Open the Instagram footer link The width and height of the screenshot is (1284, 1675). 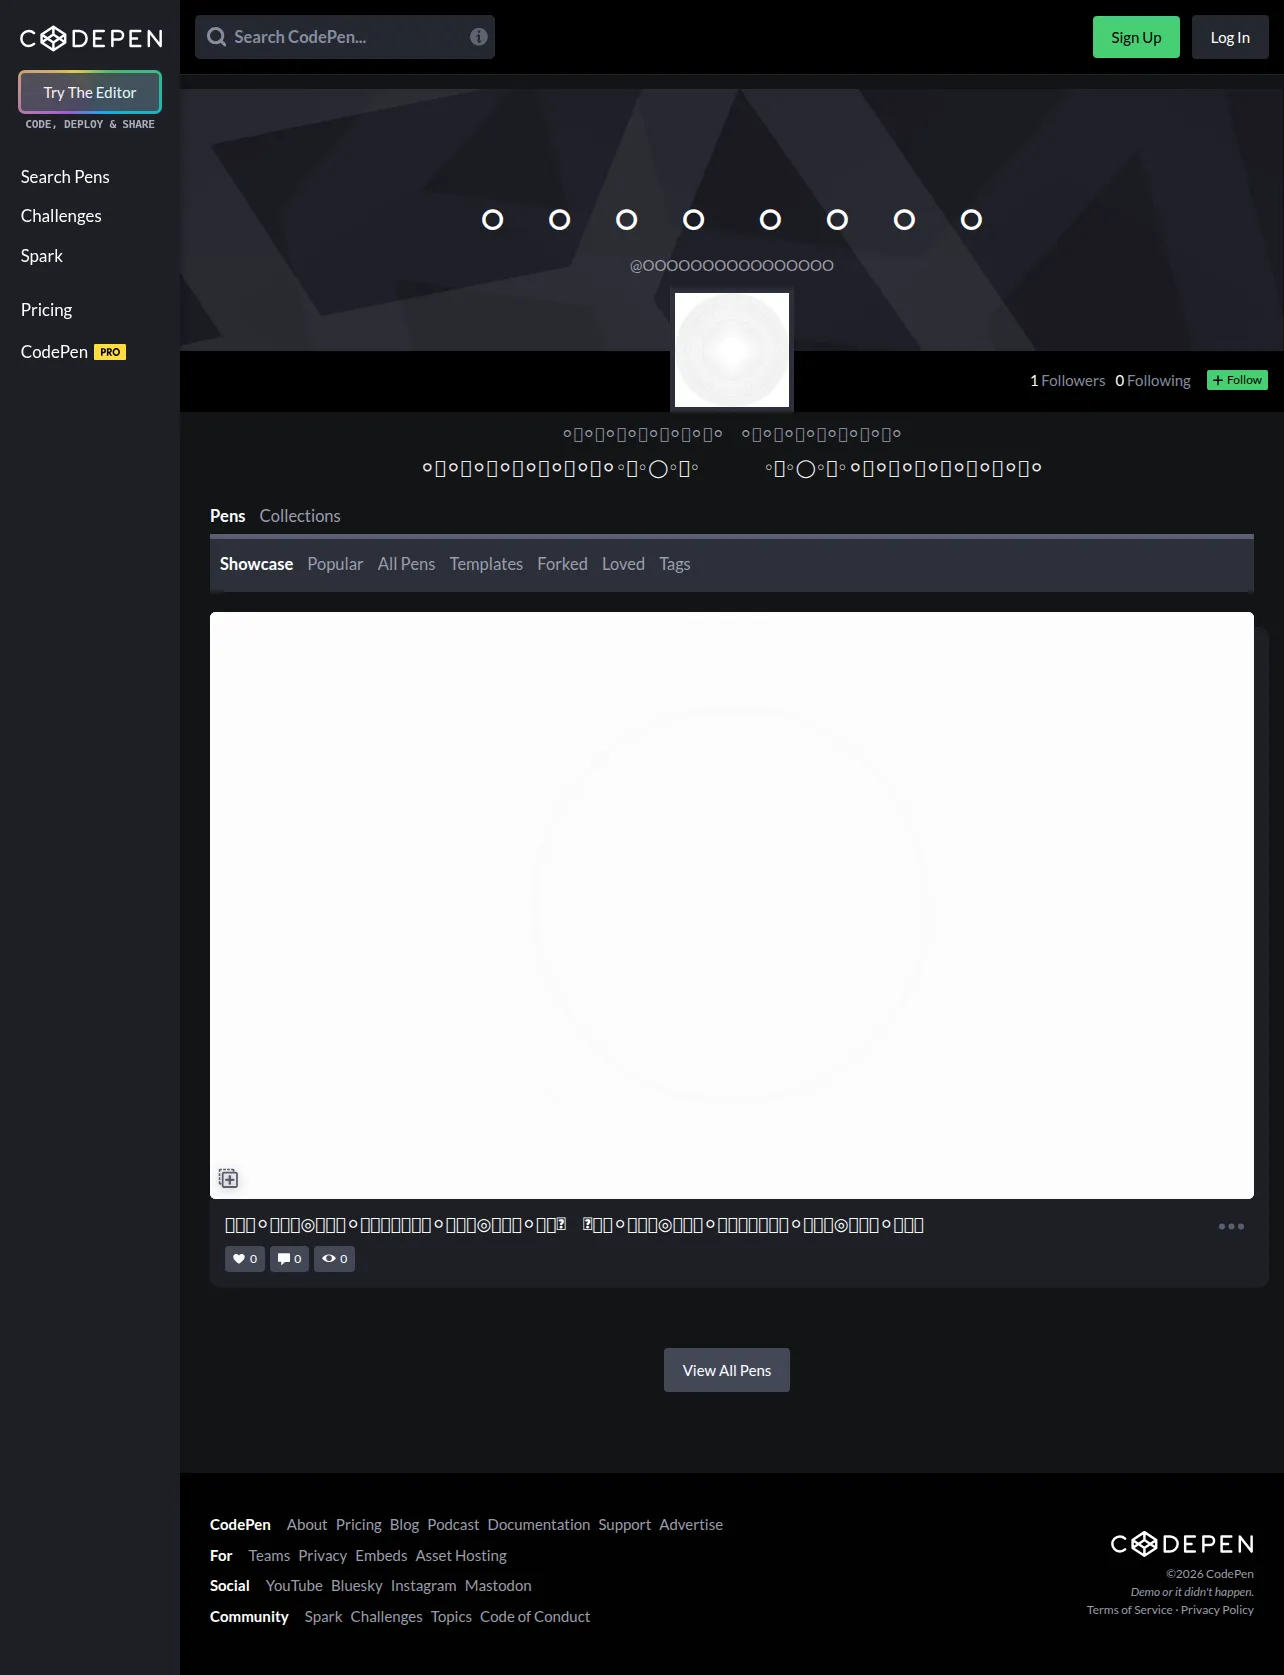(423, 1586)
